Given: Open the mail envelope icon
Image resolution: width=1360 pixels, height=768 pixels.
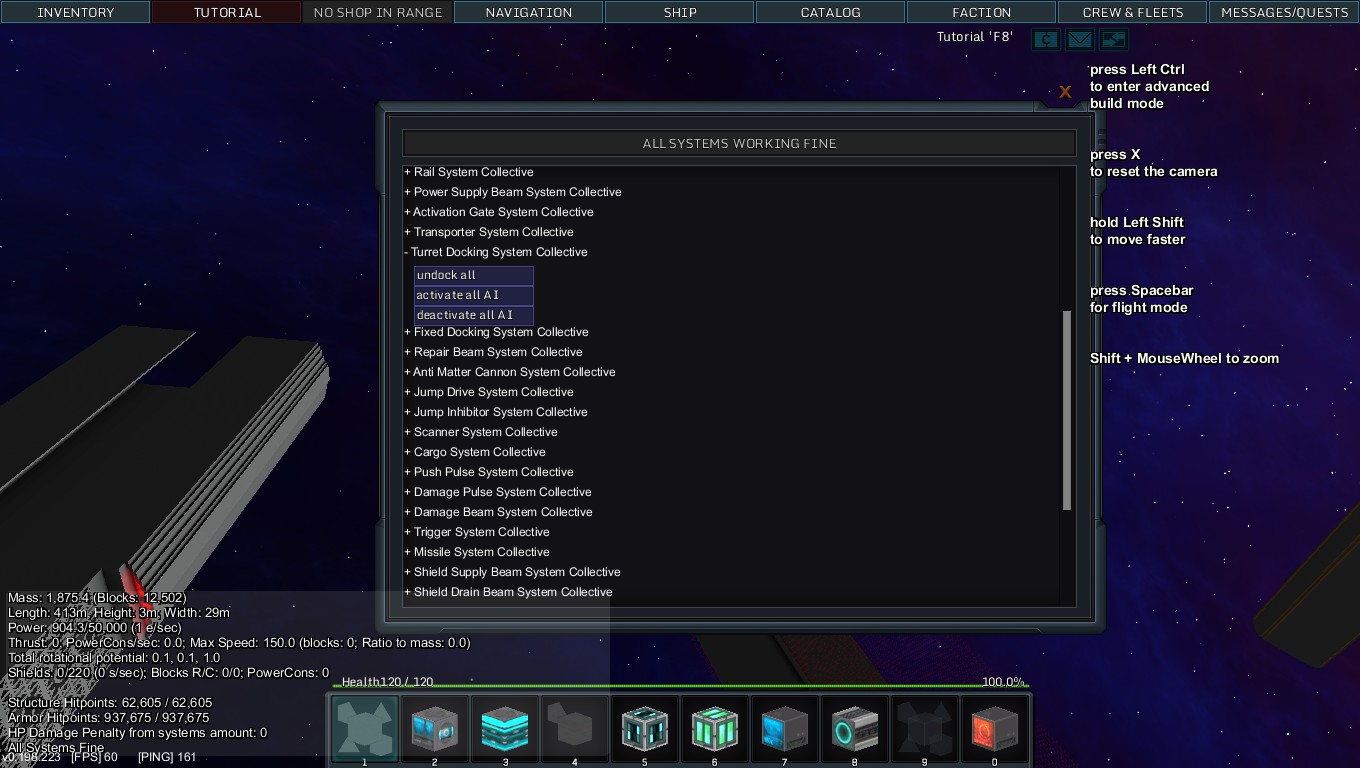Looking at the screenshot, I should [1080, 40].
